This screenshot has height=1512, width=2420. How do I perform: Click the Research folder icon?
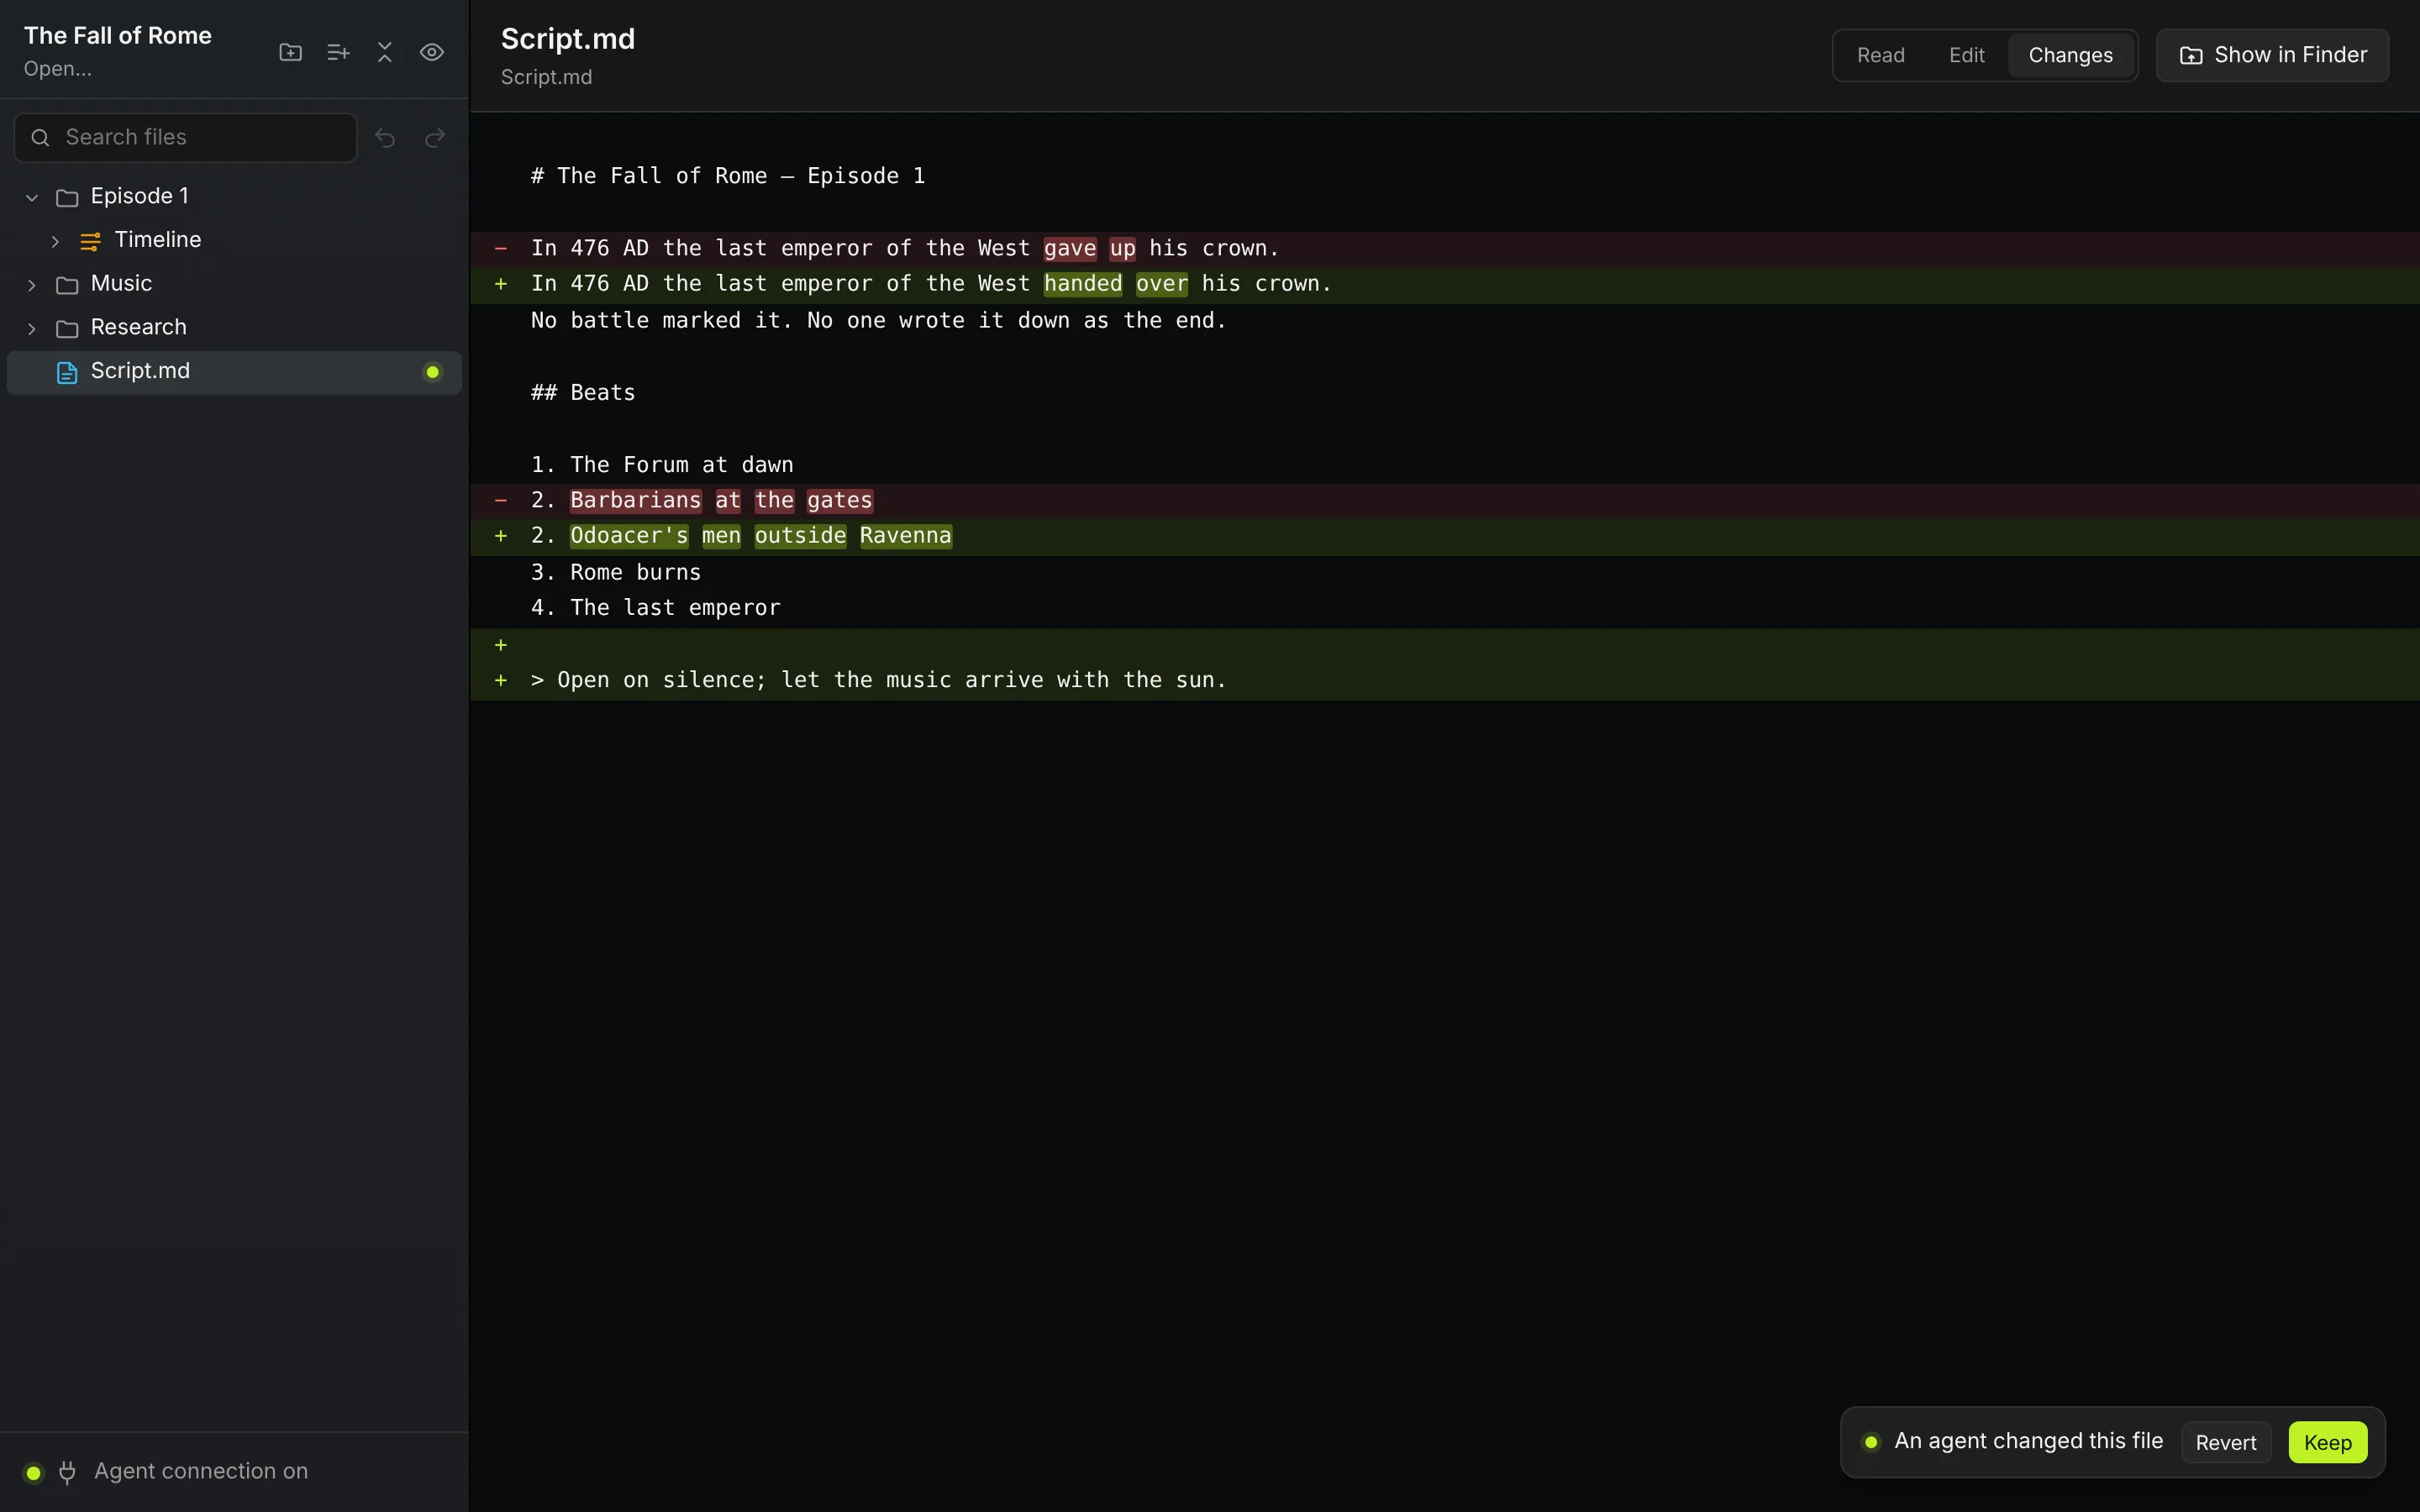67,329
